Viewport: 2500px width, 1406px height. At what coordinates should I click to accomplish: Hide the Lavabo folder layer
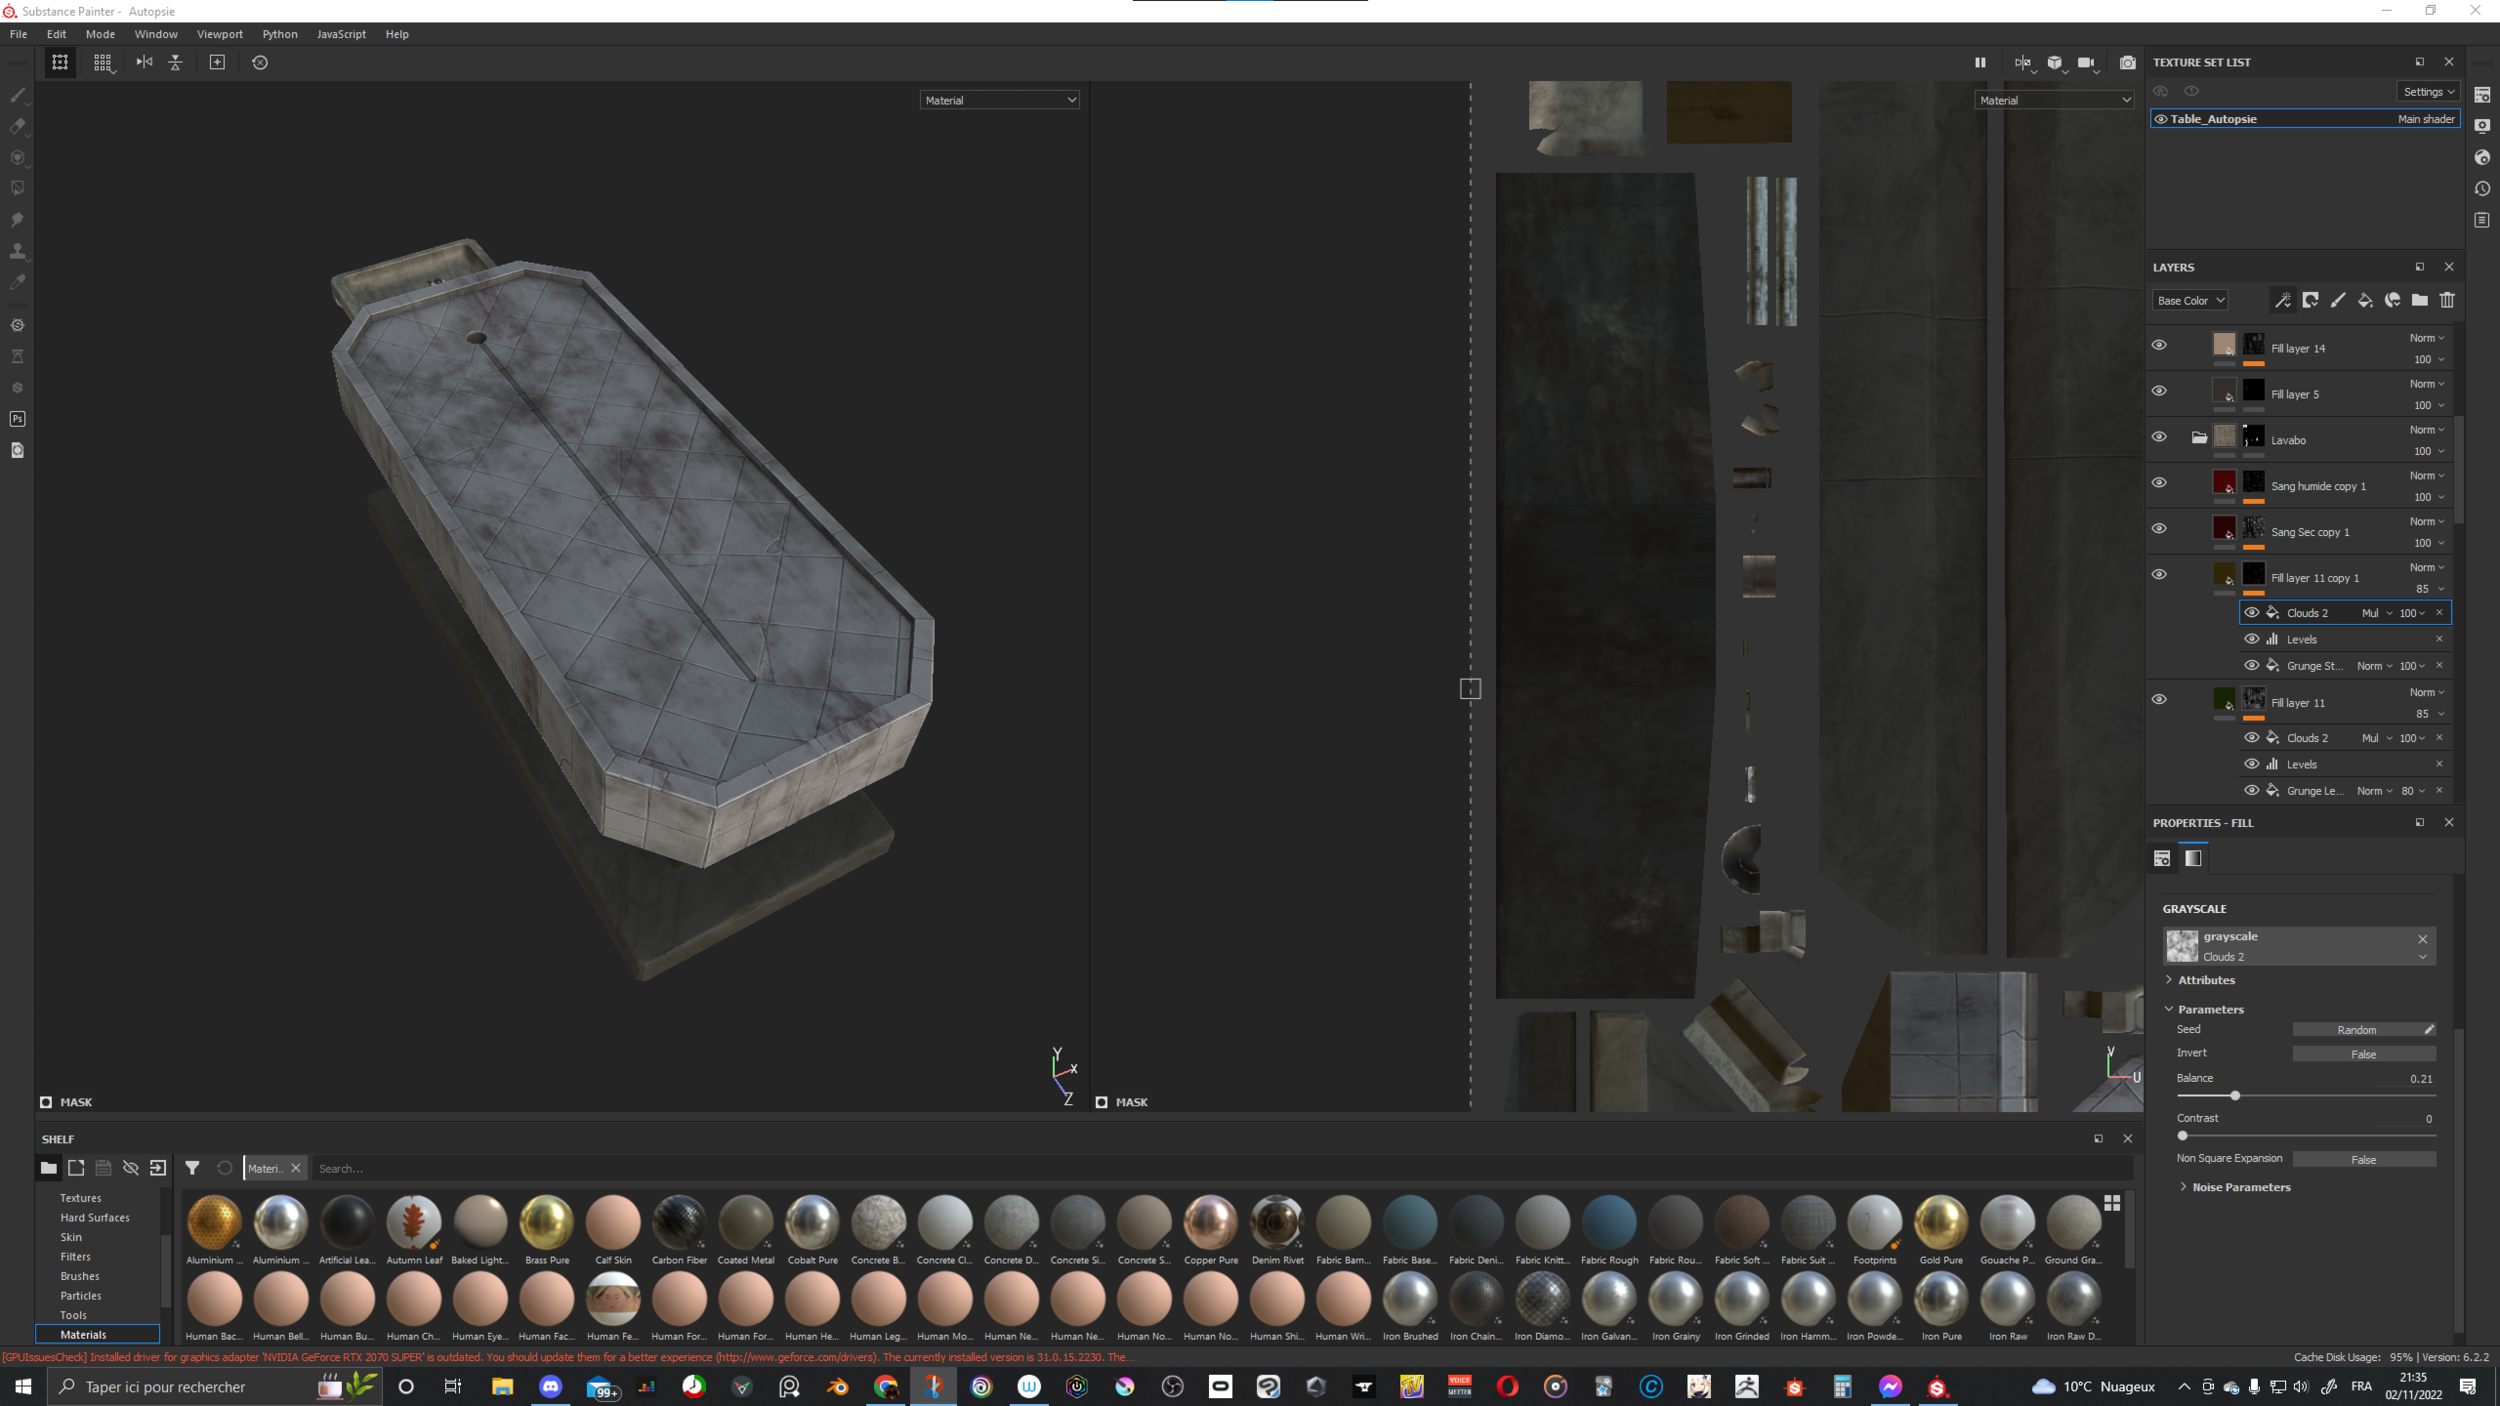[x=2159, y=438]
